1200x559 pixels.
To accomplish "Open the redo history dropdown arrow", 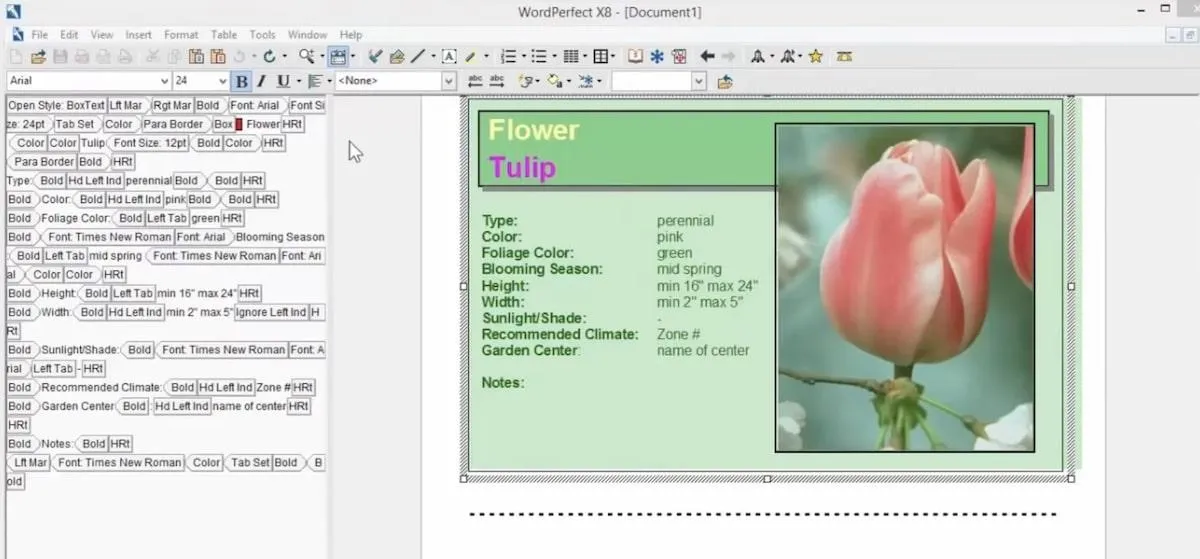I will [284, 57].
